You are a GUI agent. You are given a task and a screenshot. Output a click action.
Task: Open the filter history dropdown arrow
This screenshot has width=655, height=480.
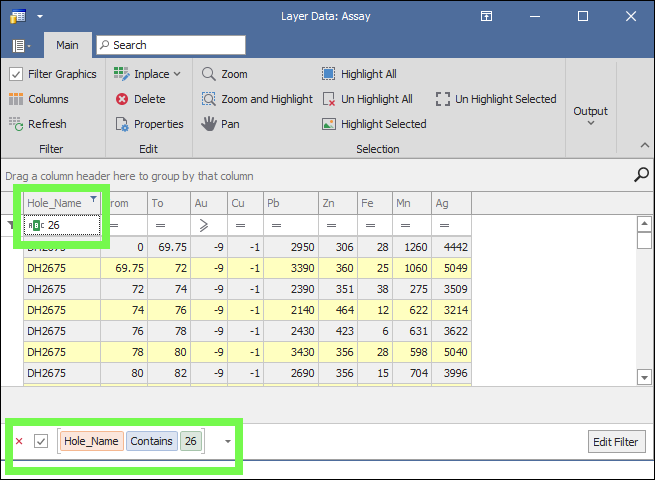point(227,441)
